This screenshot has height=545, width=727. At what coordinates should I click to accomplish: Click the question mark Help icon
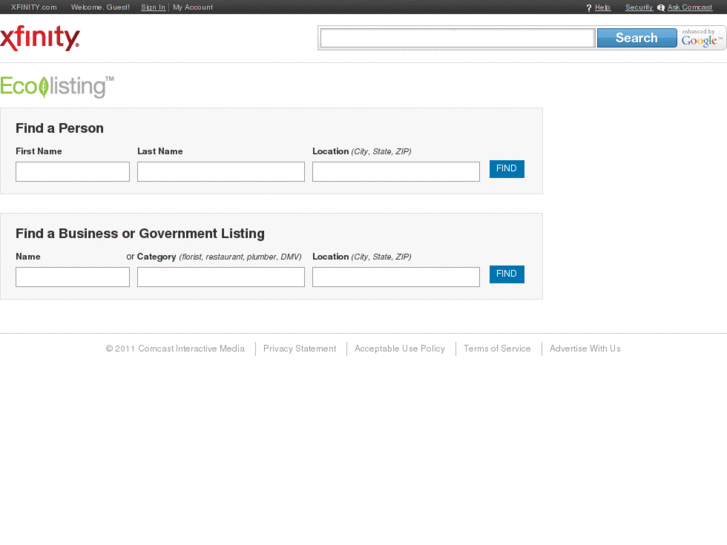[589, 8]
